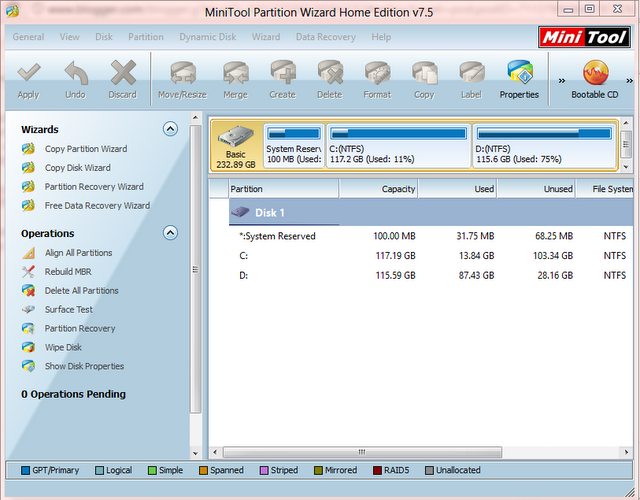
Task: Sort by the Unused column header
Action: coord(536,189)
